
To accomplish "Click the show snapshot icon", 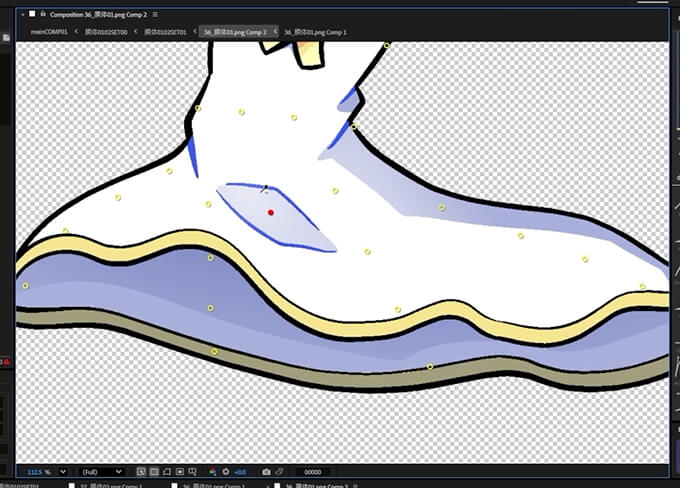I will pos(280,471).
